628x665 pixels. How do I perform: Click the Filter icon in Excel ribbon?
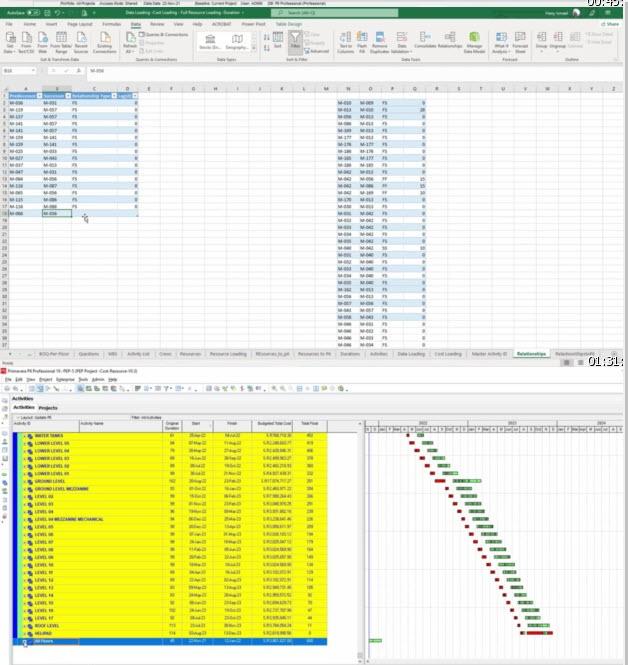click(295, 42)
